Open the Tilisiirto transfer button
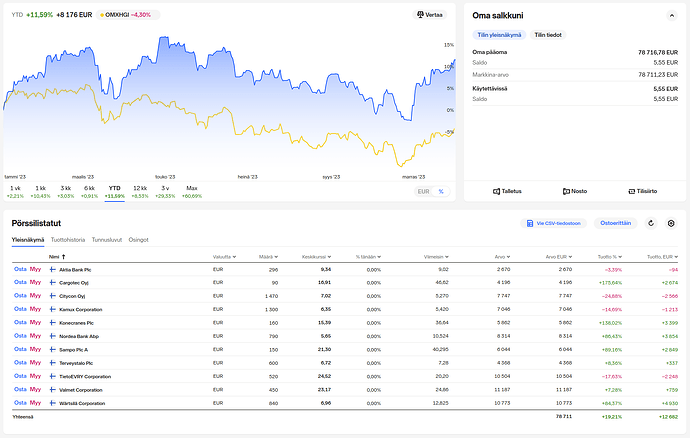 click(x=642, y=191)
